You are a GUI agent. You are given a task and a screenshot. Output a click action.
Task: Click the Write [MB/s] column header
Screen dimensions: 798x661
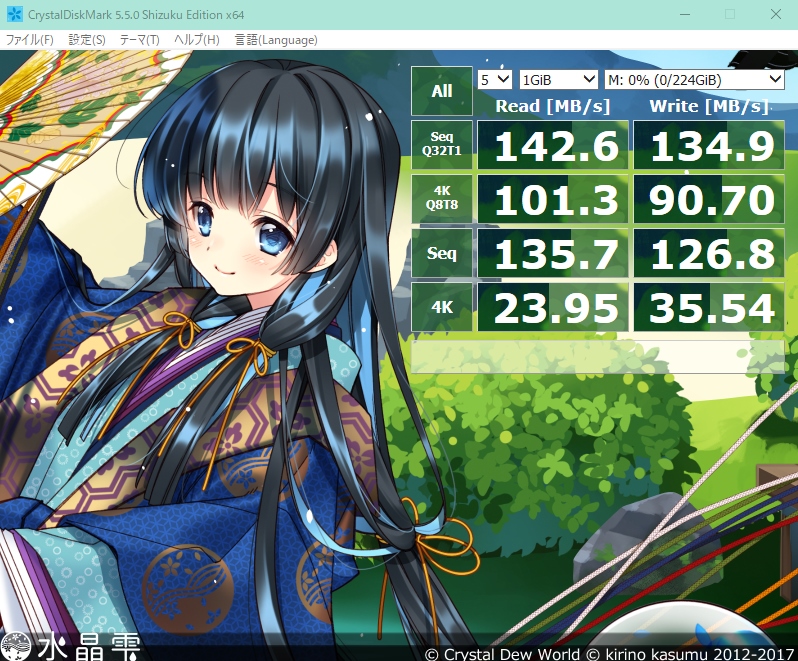(x=708, y=106)
